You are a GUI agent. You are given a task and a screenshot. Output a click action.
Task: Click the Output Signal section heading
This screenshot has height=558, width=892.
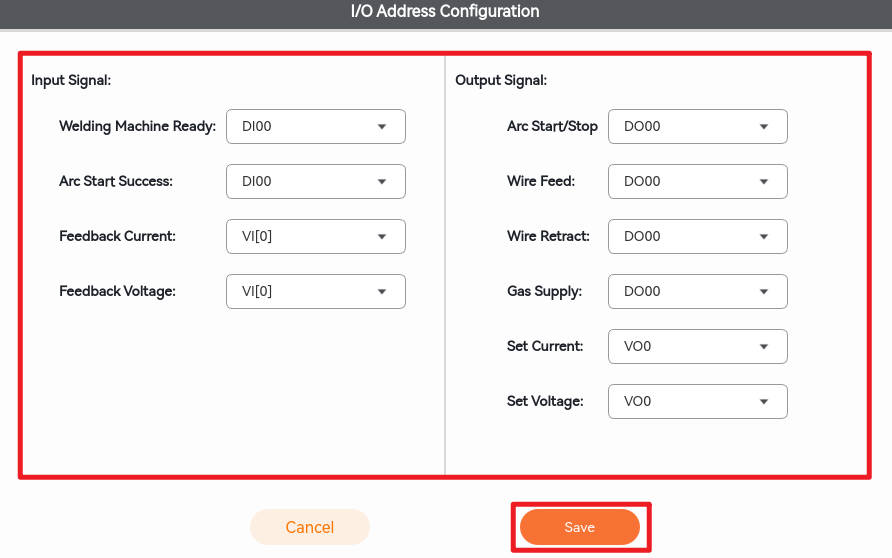[501, 80]
